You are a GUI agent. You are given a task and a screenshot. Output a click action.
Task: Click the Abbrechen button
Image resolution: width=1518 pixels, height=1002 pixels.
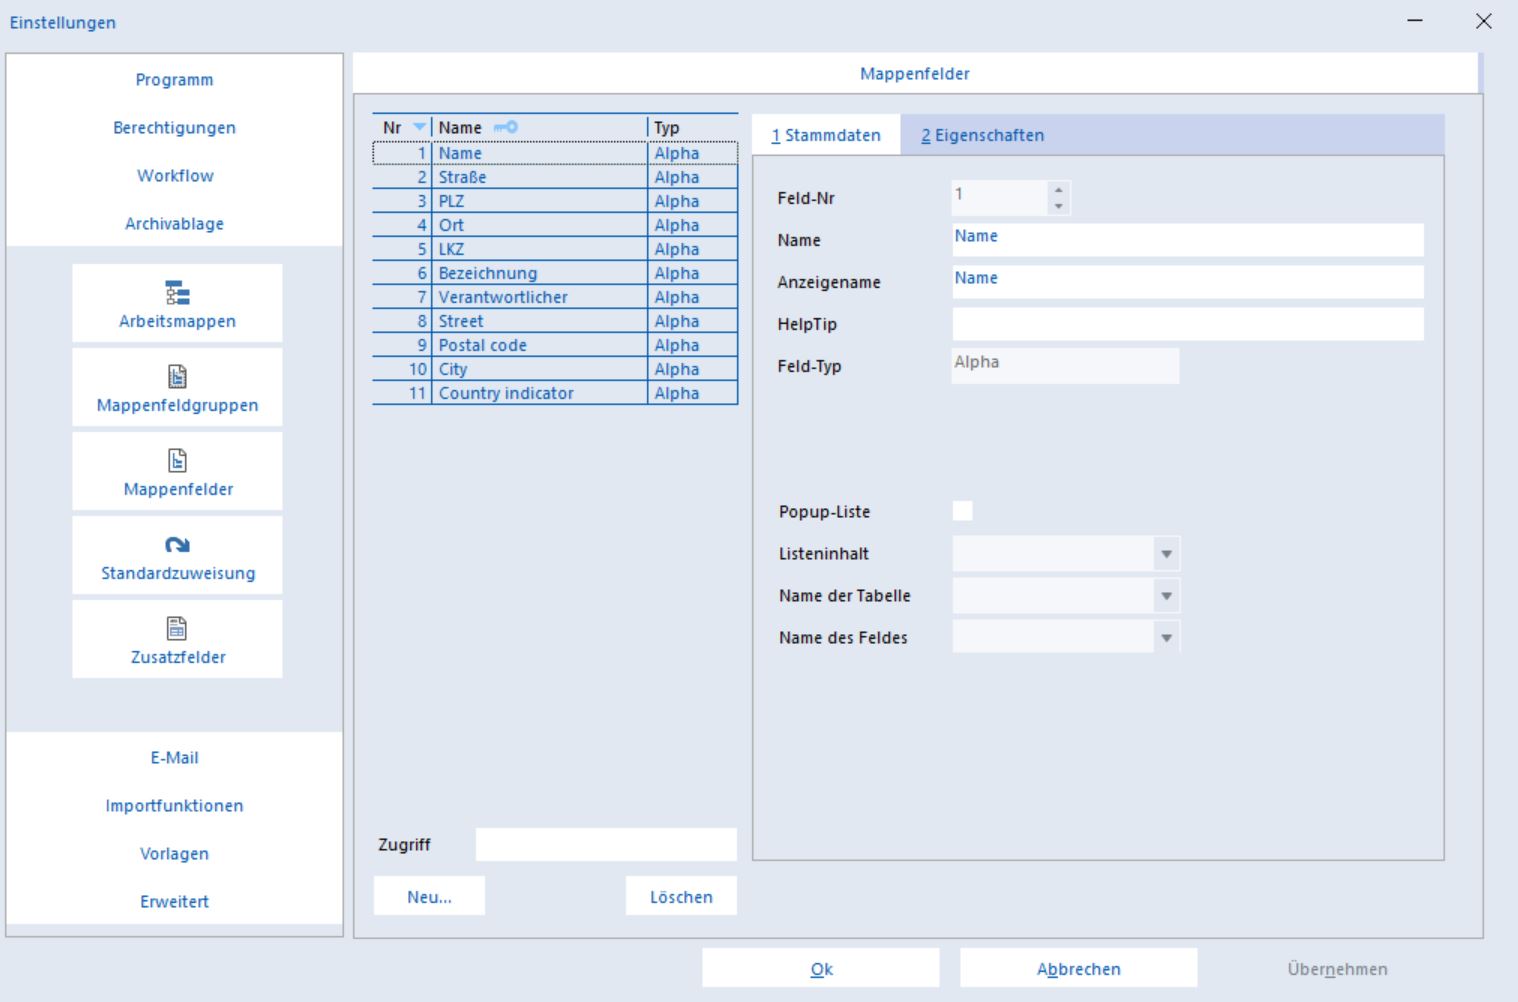click(x=1078, y=969)
